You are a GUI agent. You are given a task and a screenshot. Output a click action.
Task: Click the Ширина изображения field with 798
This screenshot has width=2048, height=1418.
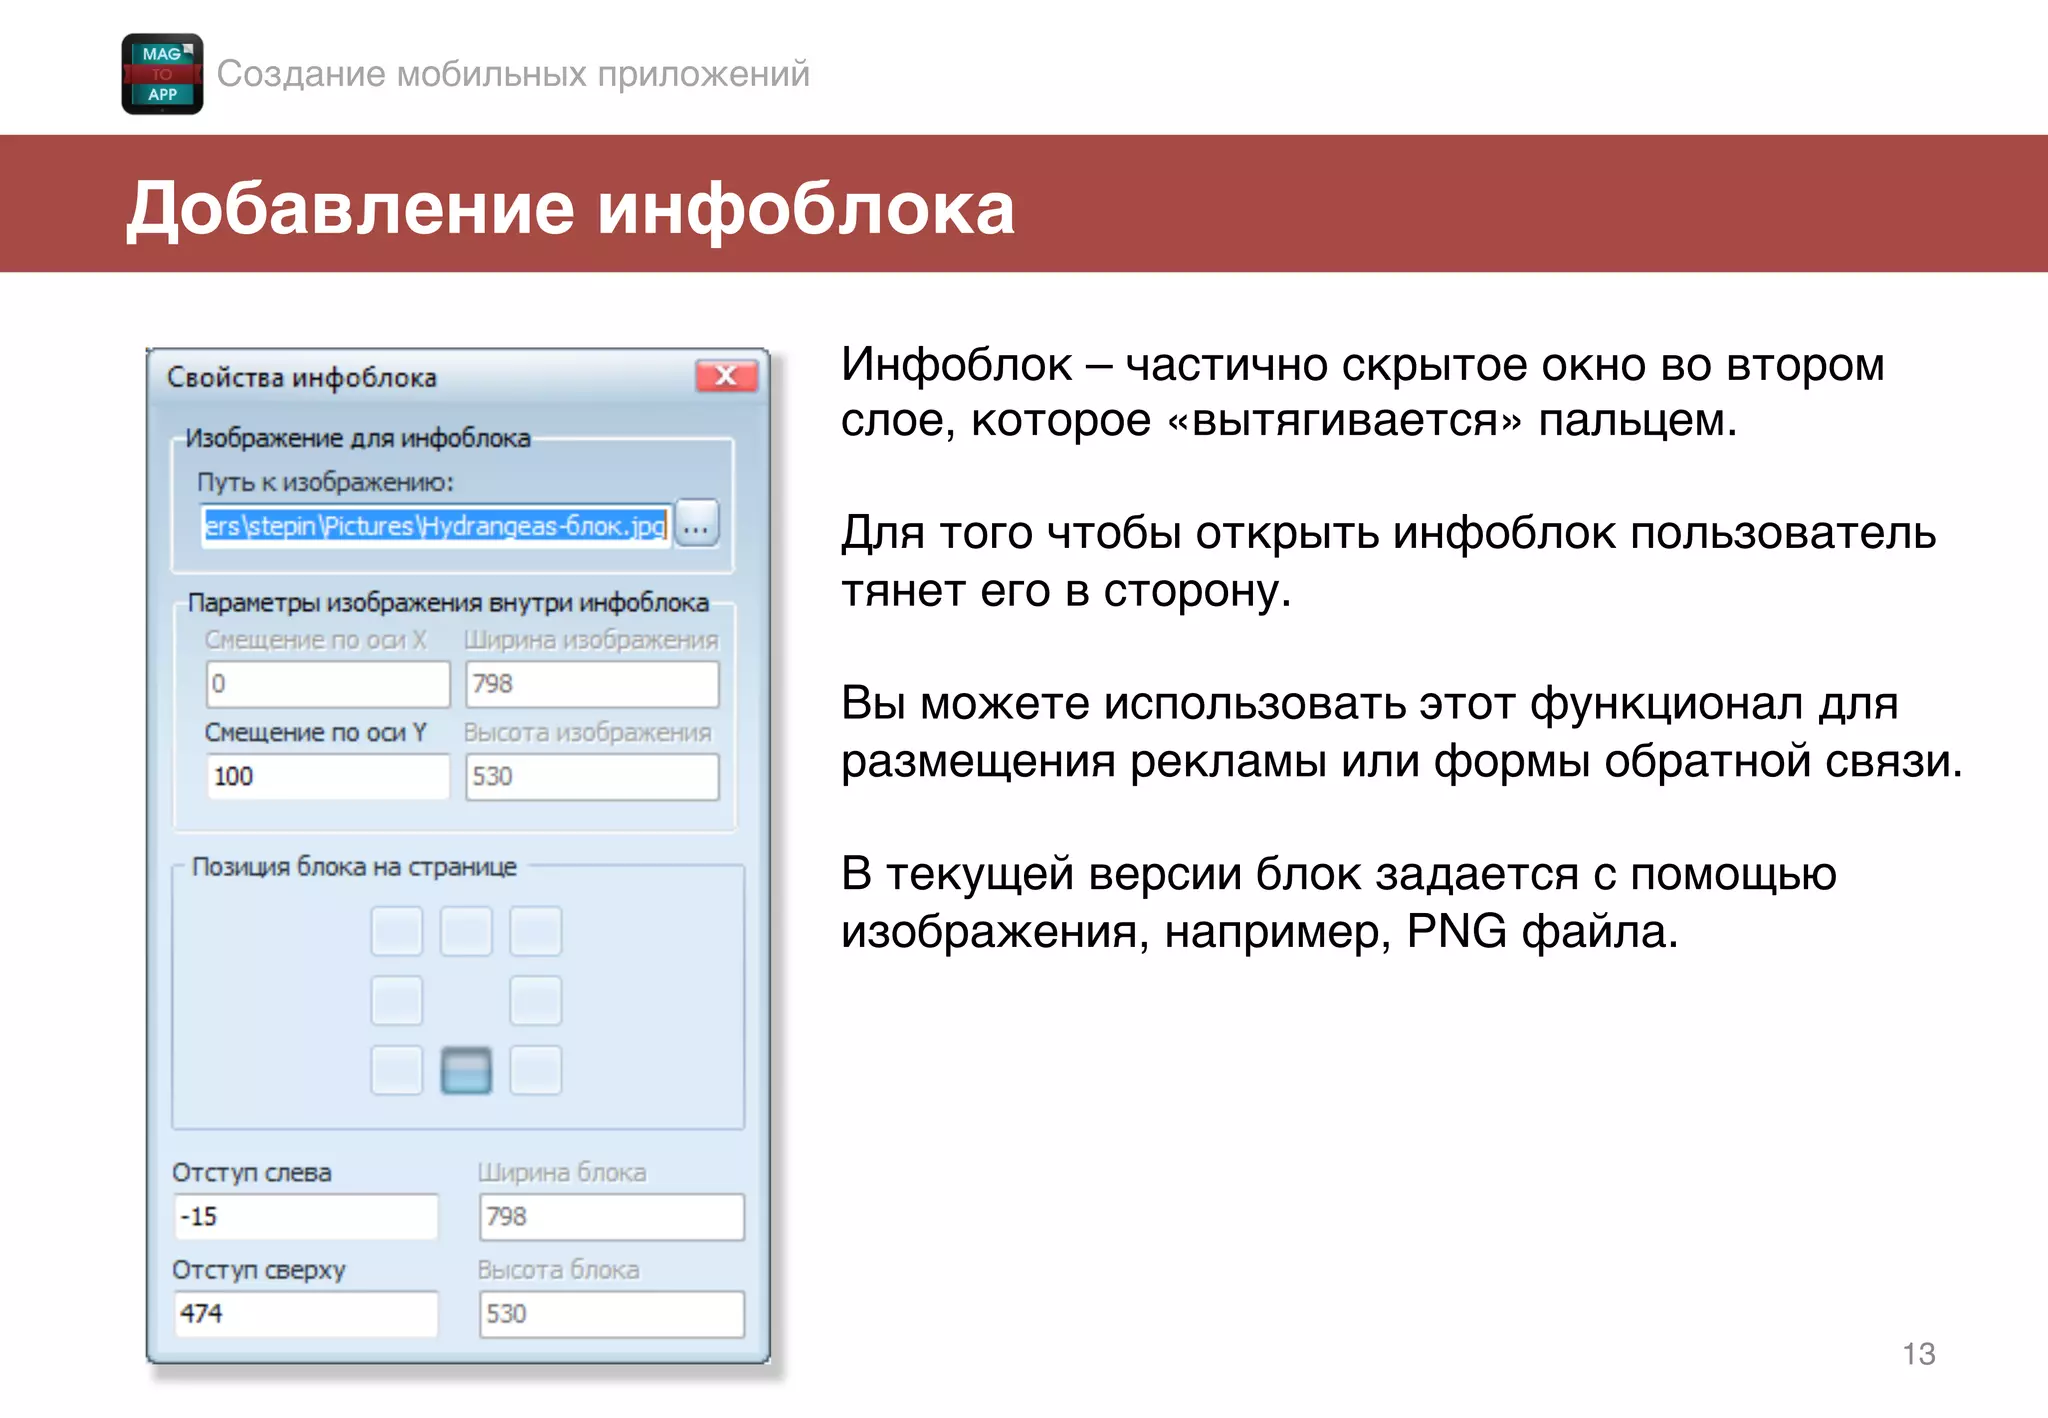tap(592, 684)
